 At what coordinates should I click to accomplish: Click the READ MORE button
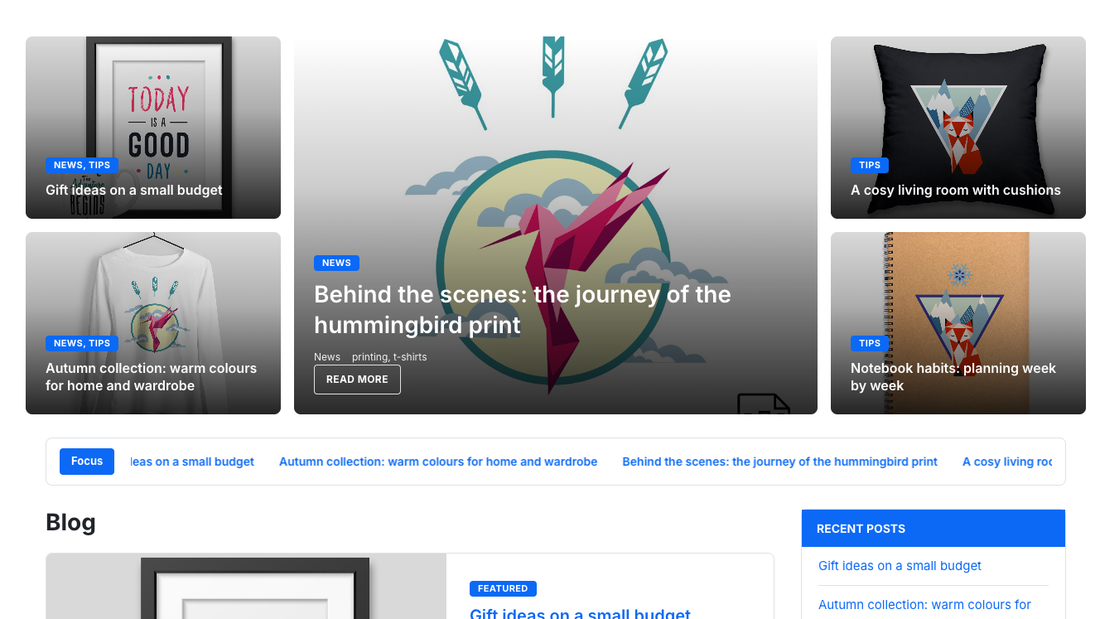[357, 379]
